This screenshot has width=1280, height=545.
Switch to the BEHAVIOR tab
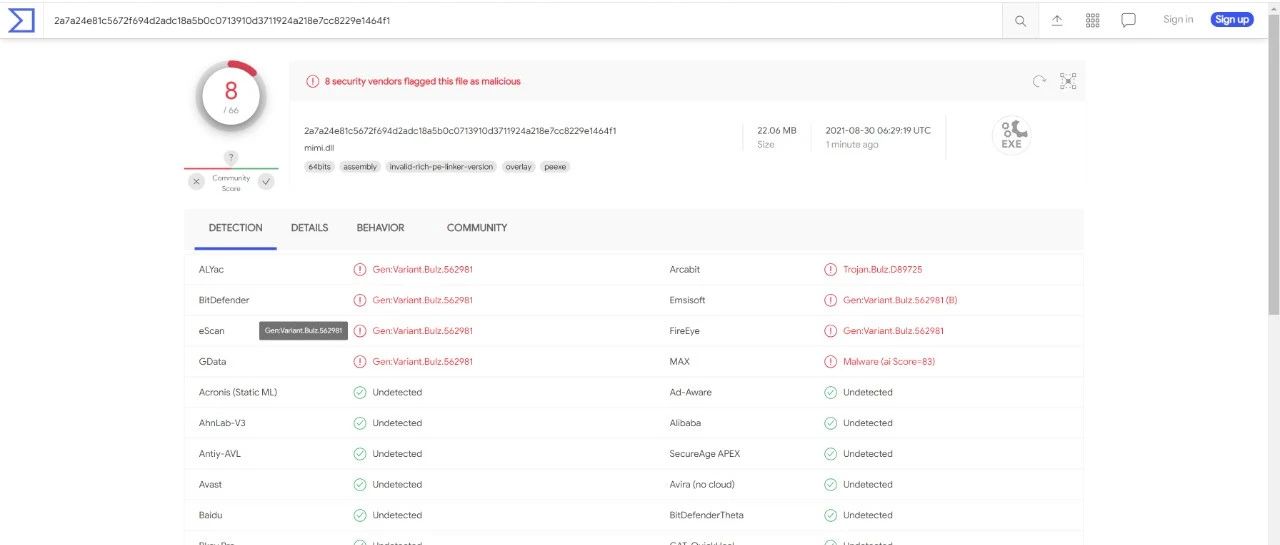[380, 228]
